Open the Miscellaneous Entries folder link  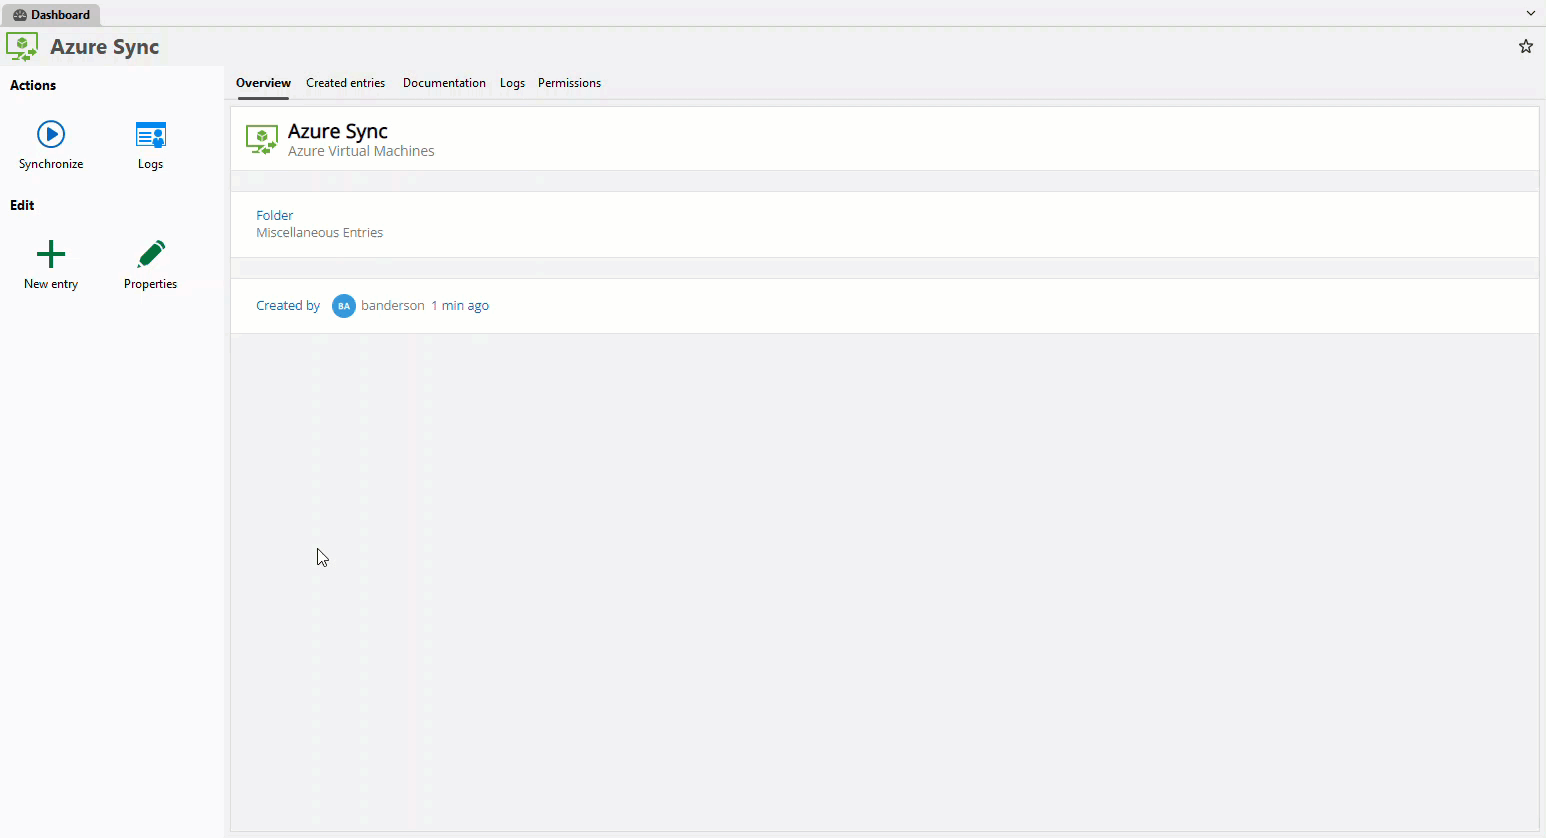click(319, 232)
